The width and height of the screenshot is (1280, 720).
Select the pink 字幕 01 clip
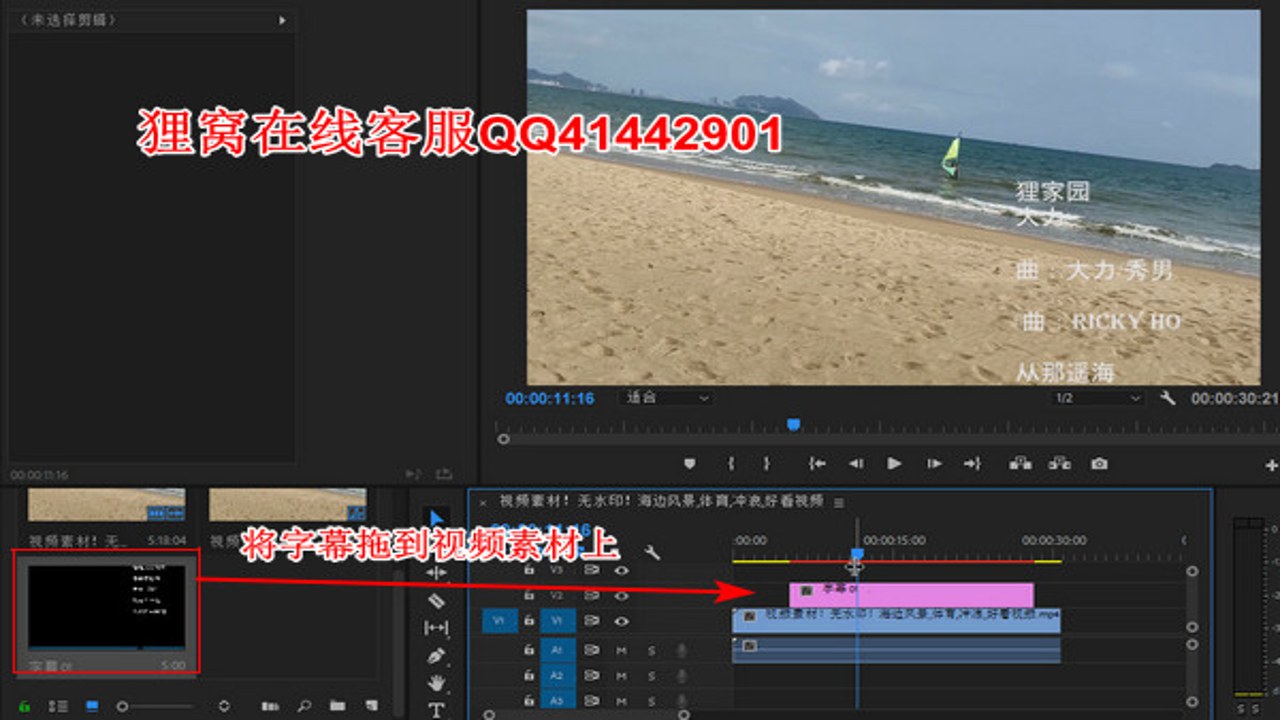click(x=911, y=595)
